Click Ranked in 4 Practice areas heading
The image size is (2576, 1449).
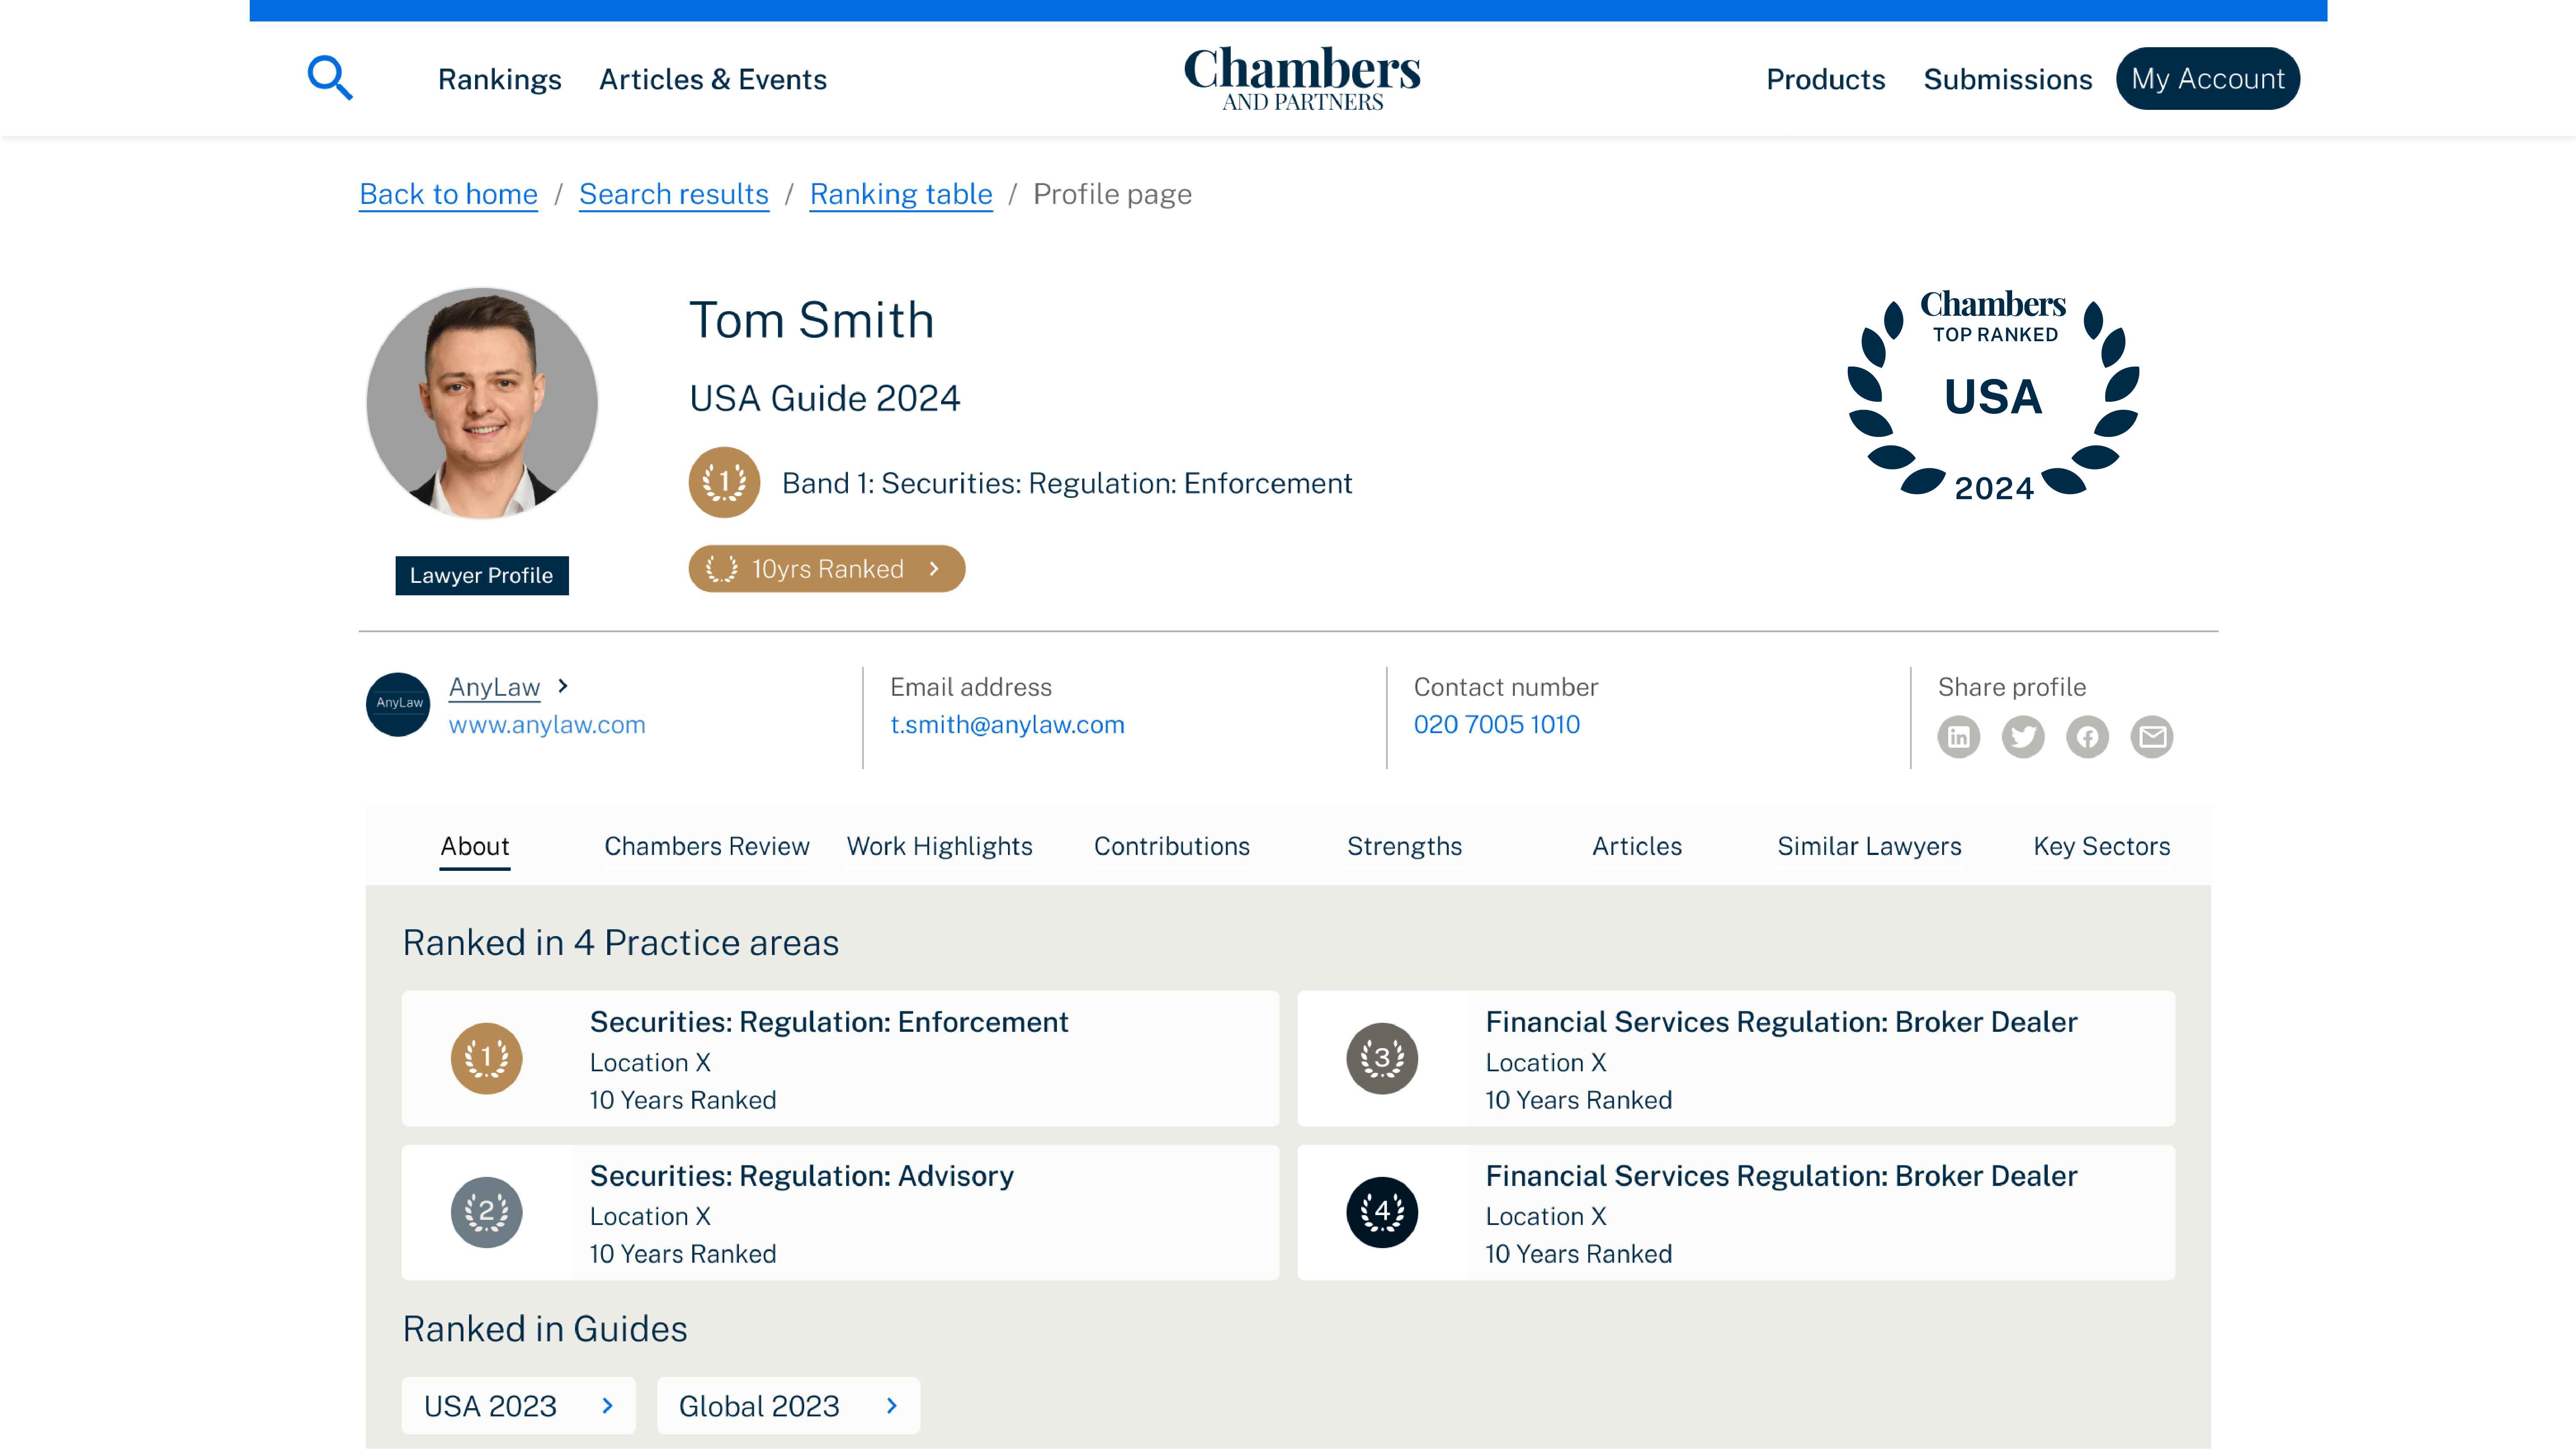point(621,943)
